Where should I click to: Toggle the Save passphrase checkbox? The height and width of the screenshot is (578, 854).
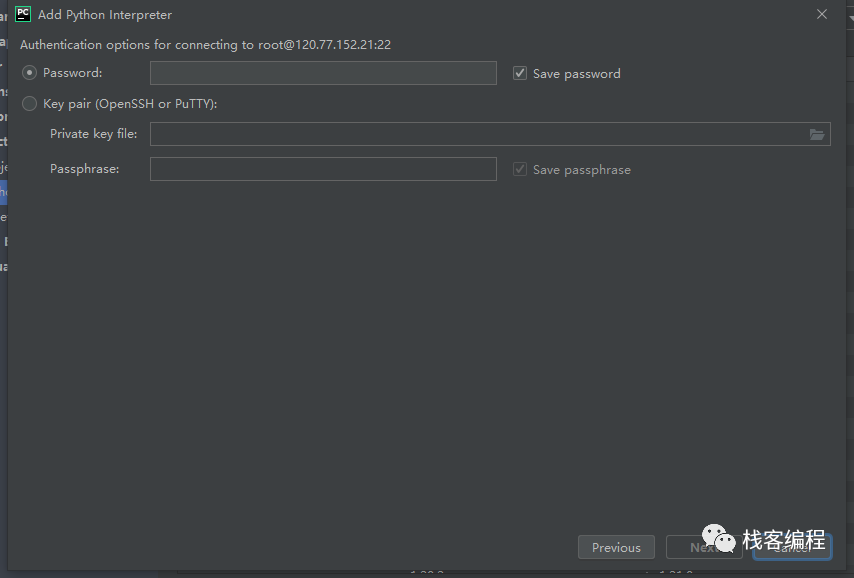pyautogui.click(x=520, y=169)
